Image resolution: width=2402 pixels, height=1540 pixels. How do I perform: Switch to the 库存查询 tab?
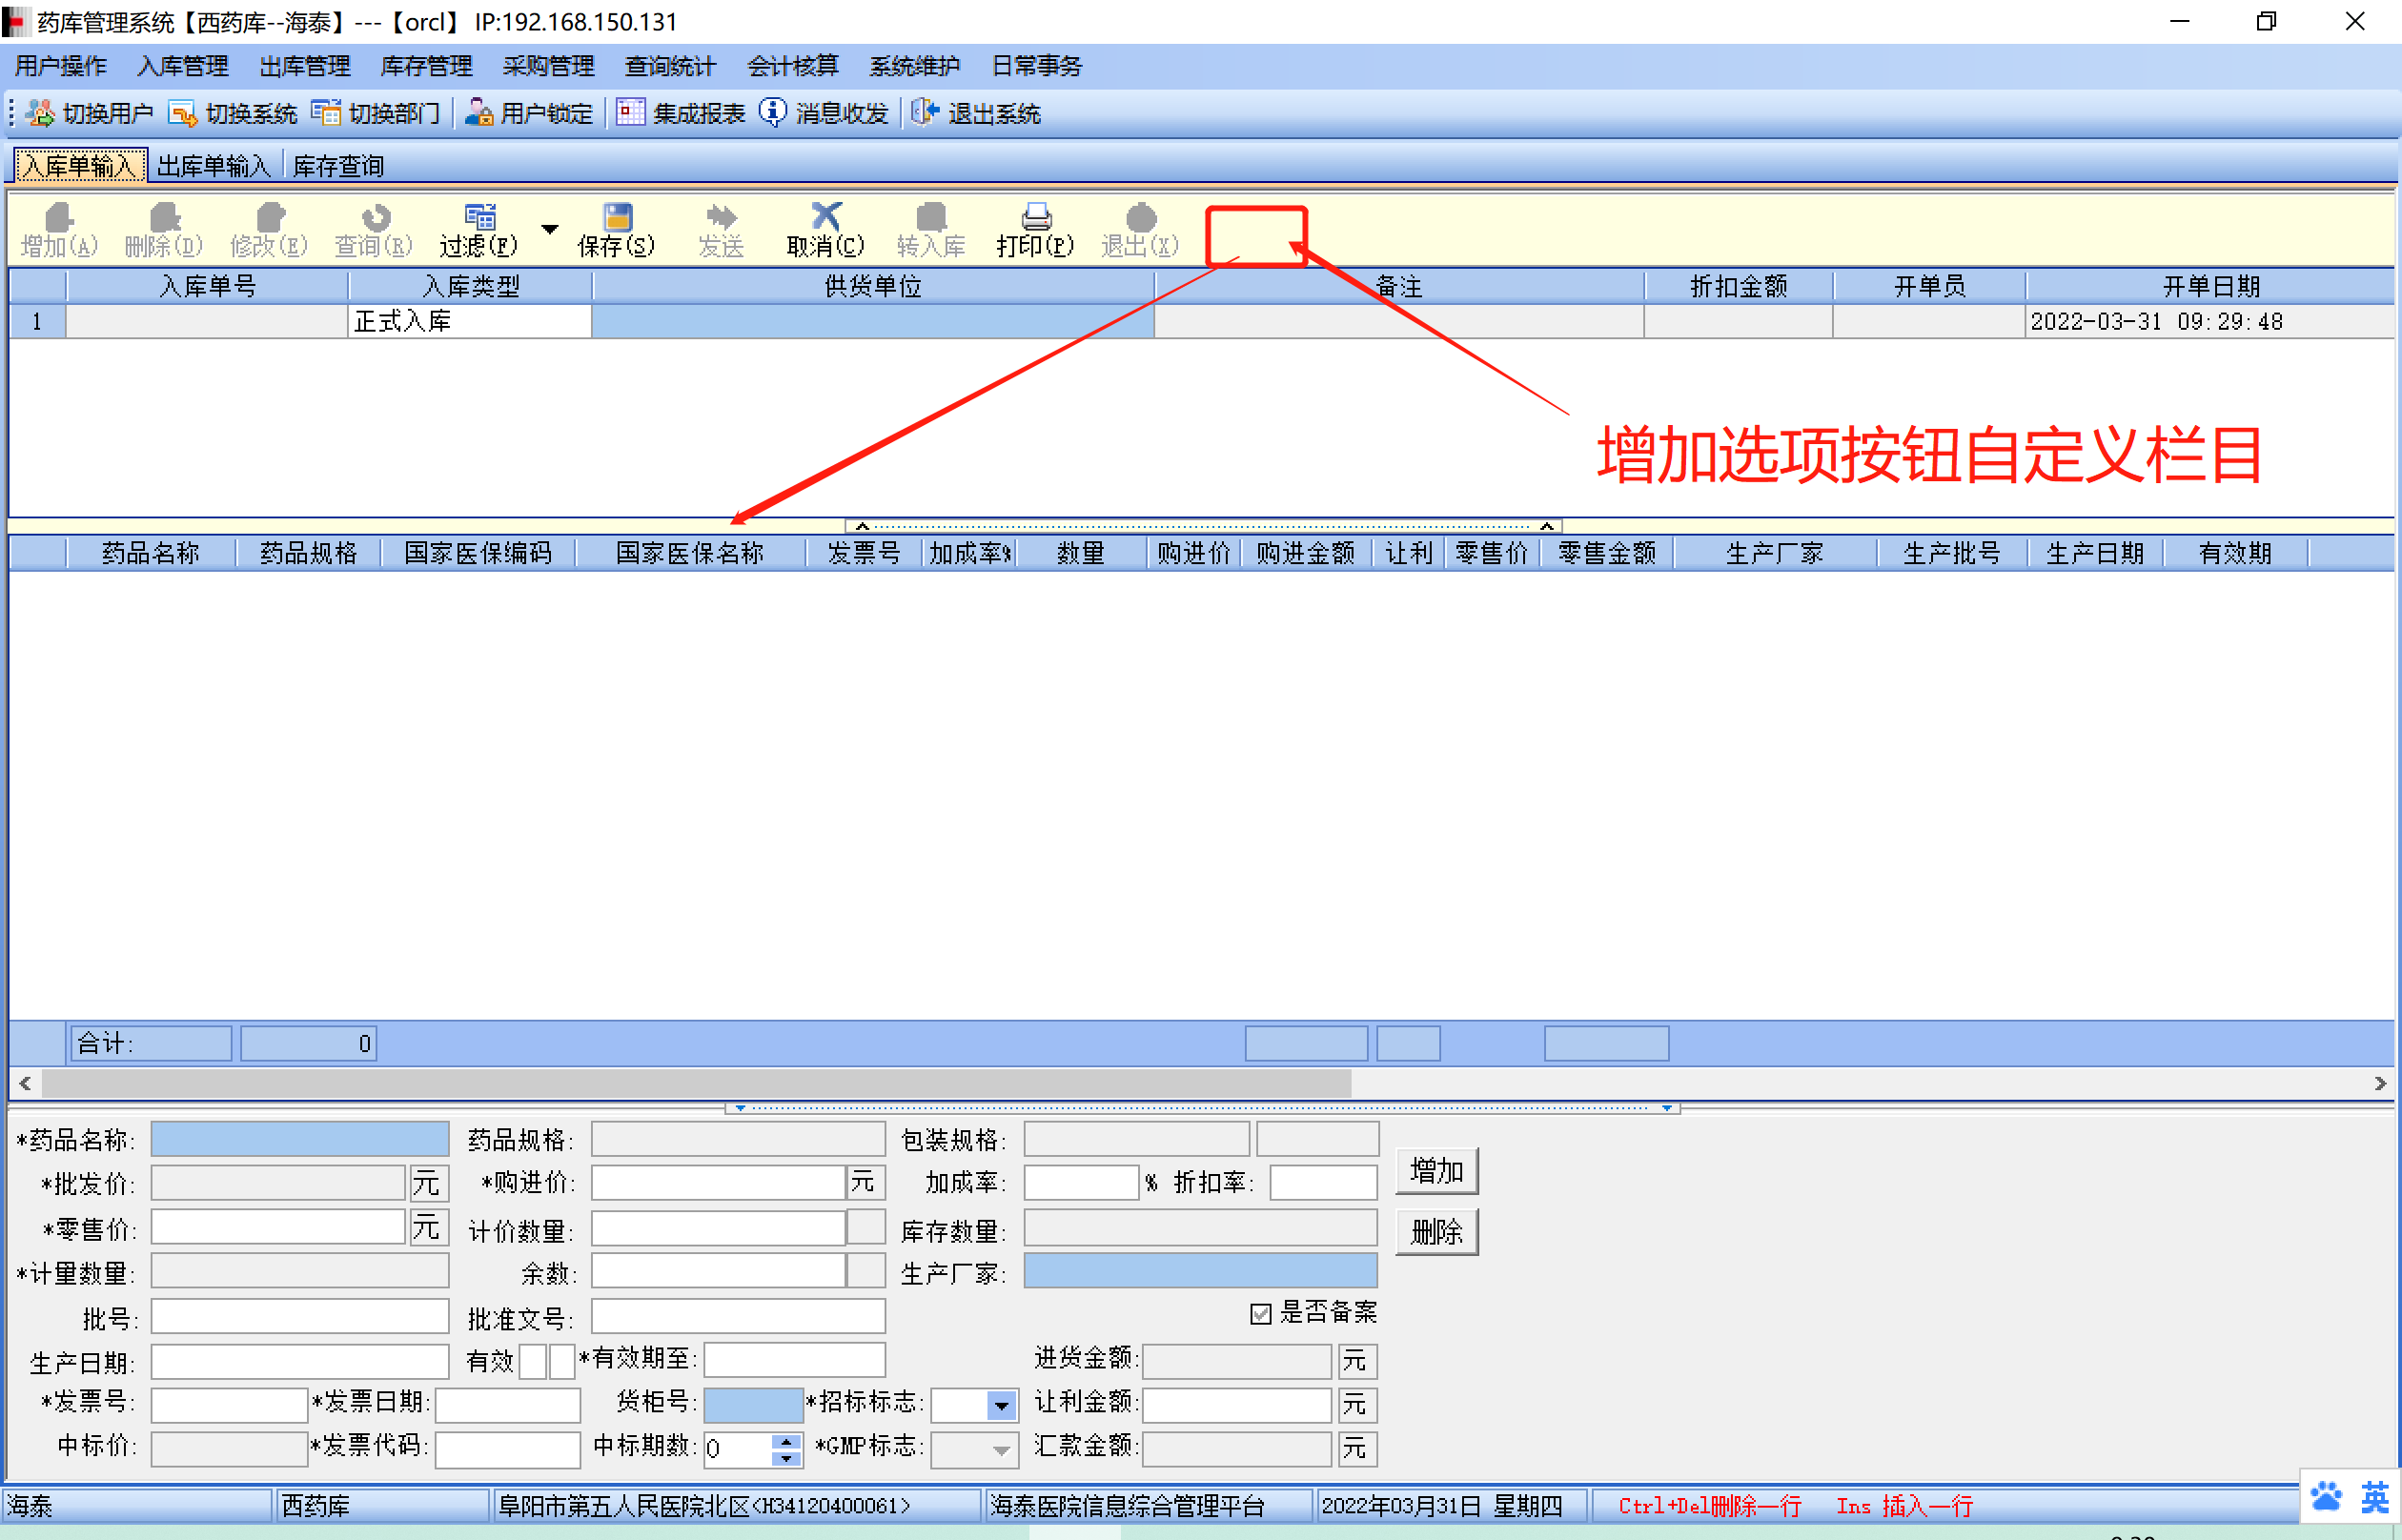(338, 166)
